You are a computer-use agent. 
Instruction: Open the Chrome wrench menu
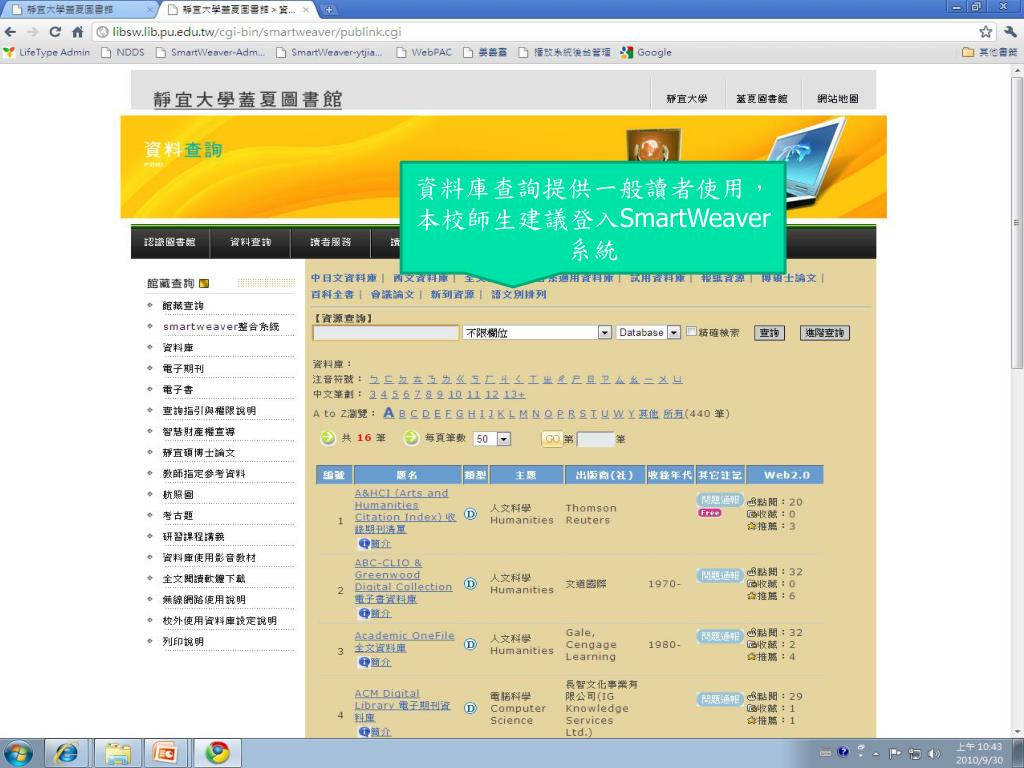coord(1010,32)
